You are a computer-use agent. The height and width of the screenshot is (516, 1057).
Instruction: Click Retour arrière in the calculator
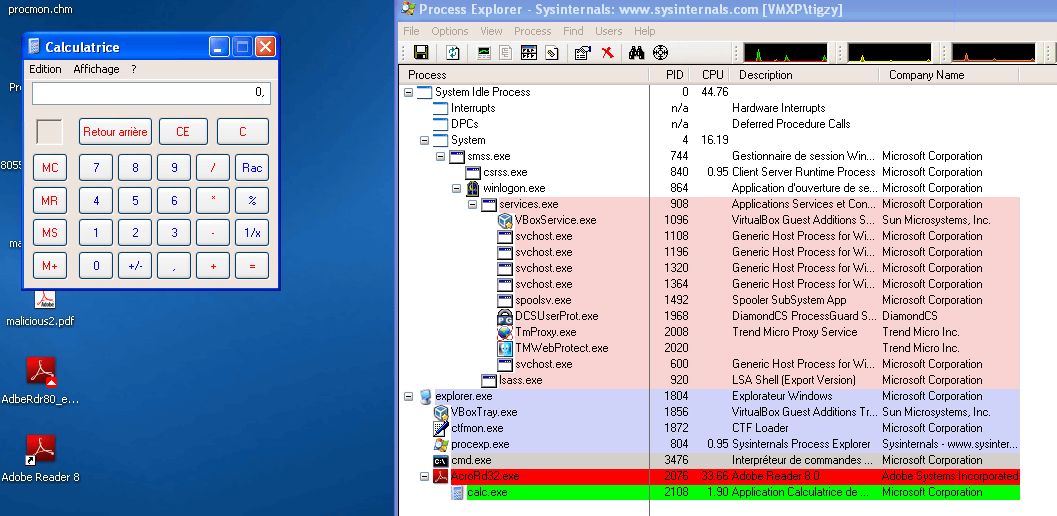tap(115, 132)
